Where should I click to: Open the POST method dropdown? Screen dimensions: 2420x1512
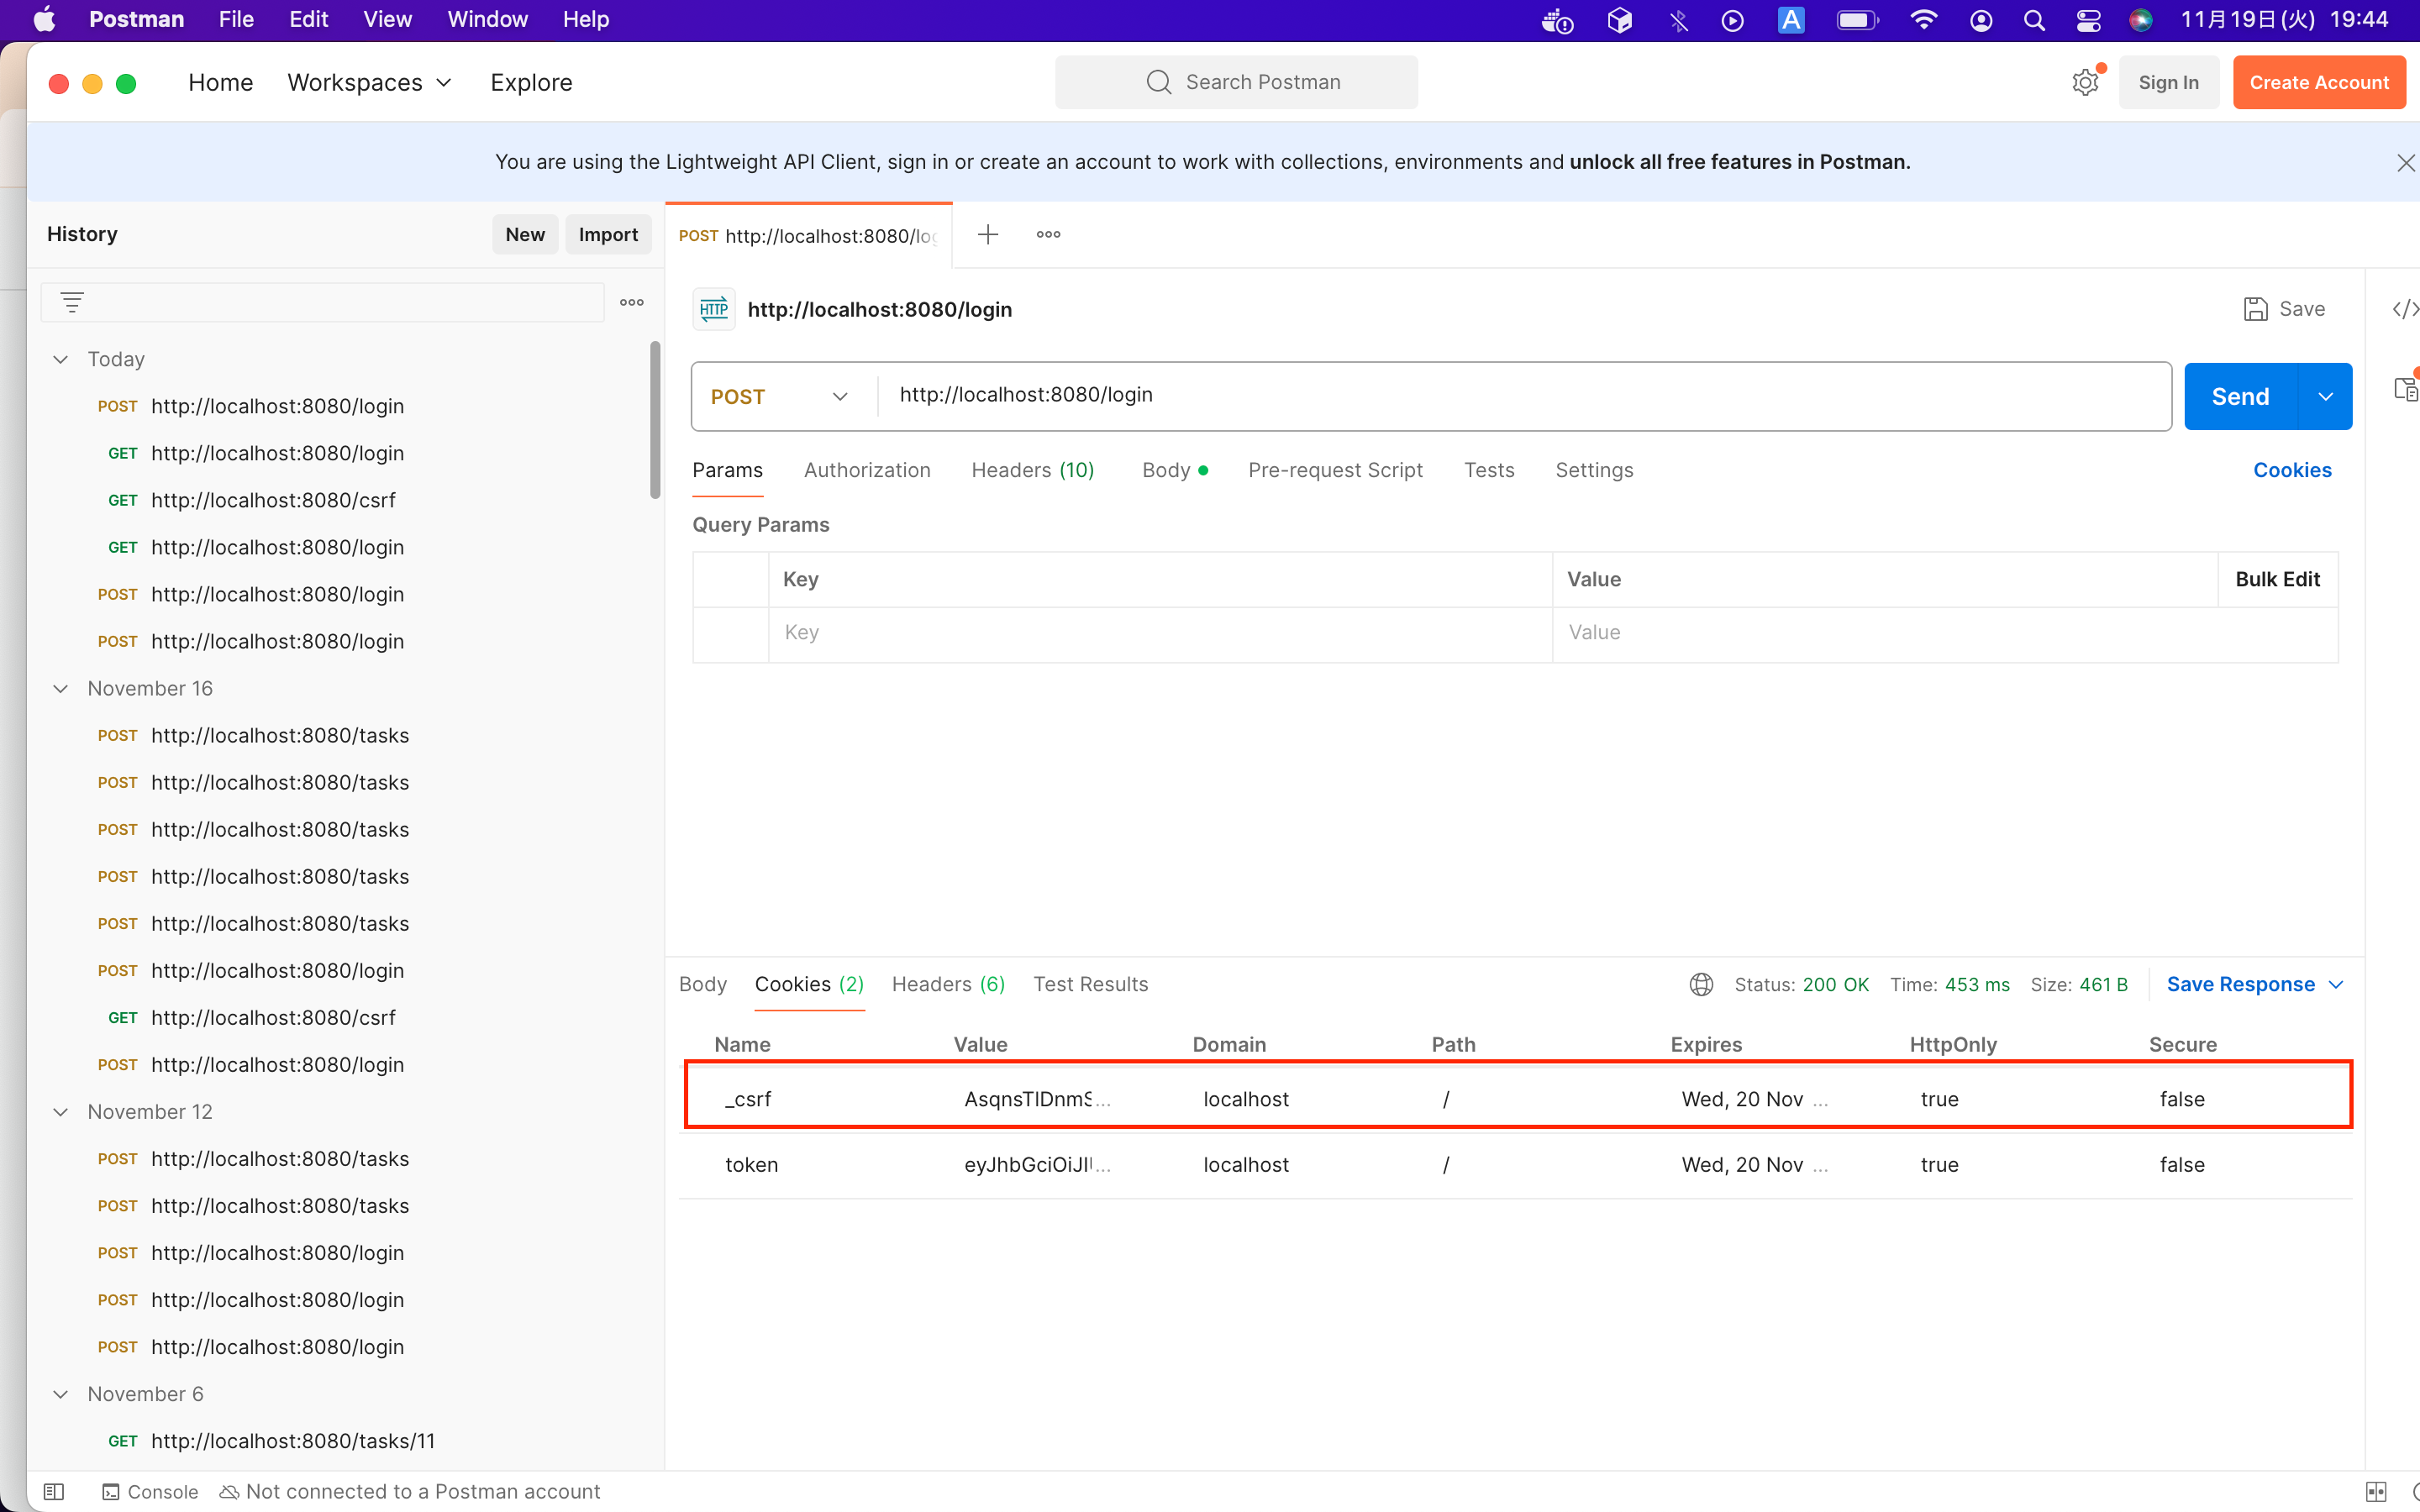780,397
